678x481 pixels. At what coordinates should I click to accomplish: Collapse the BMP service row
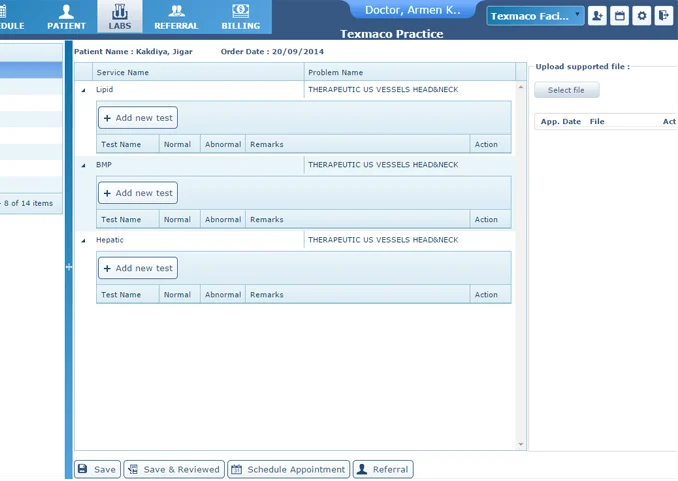point(83,165)
